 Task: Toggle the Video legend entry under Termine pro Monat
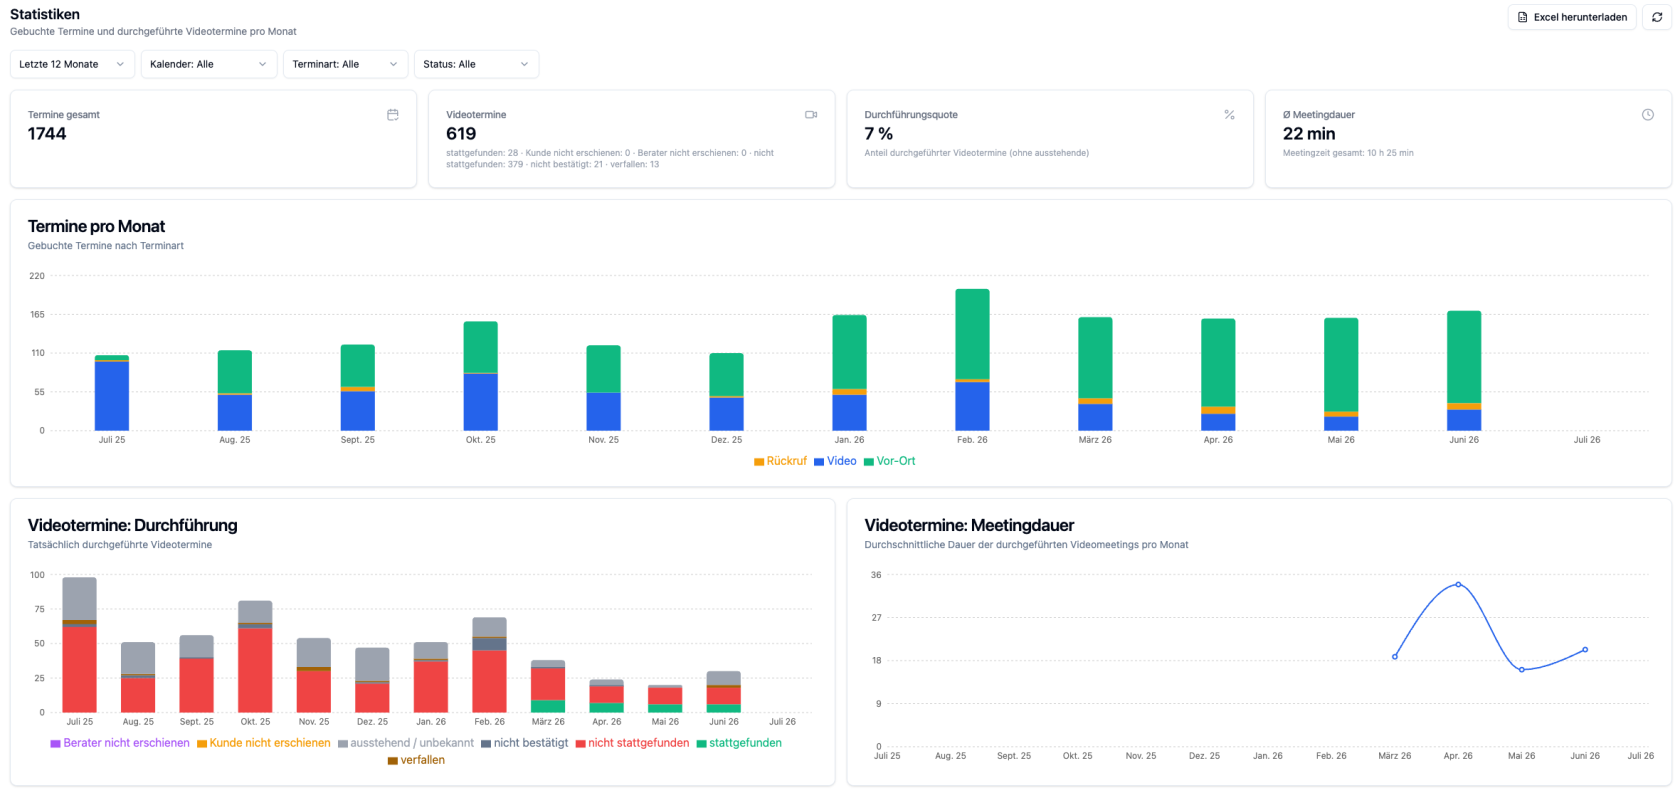835,461
